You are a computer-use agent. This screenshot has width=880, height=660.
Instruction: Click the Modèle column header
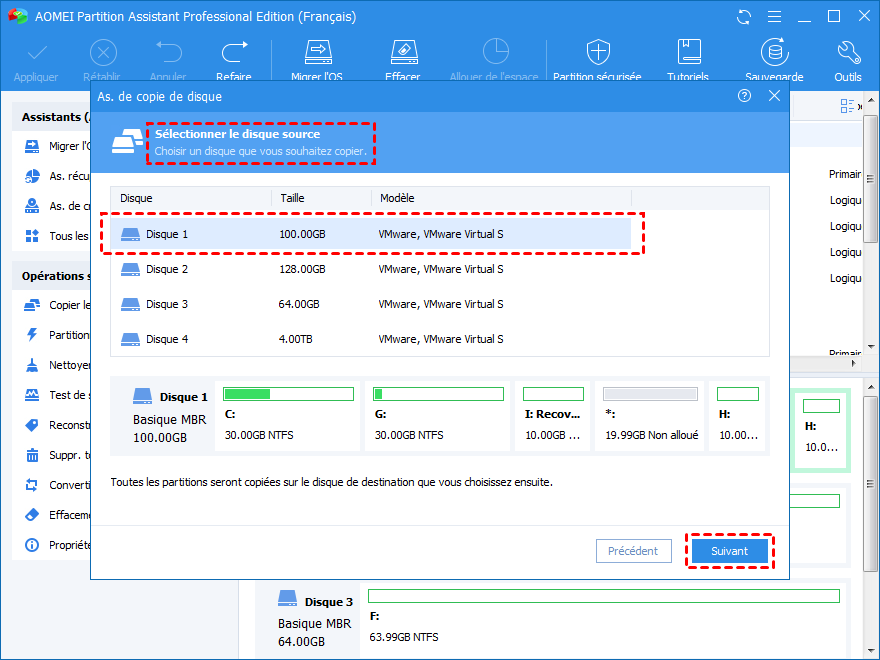tap(501, 198)
